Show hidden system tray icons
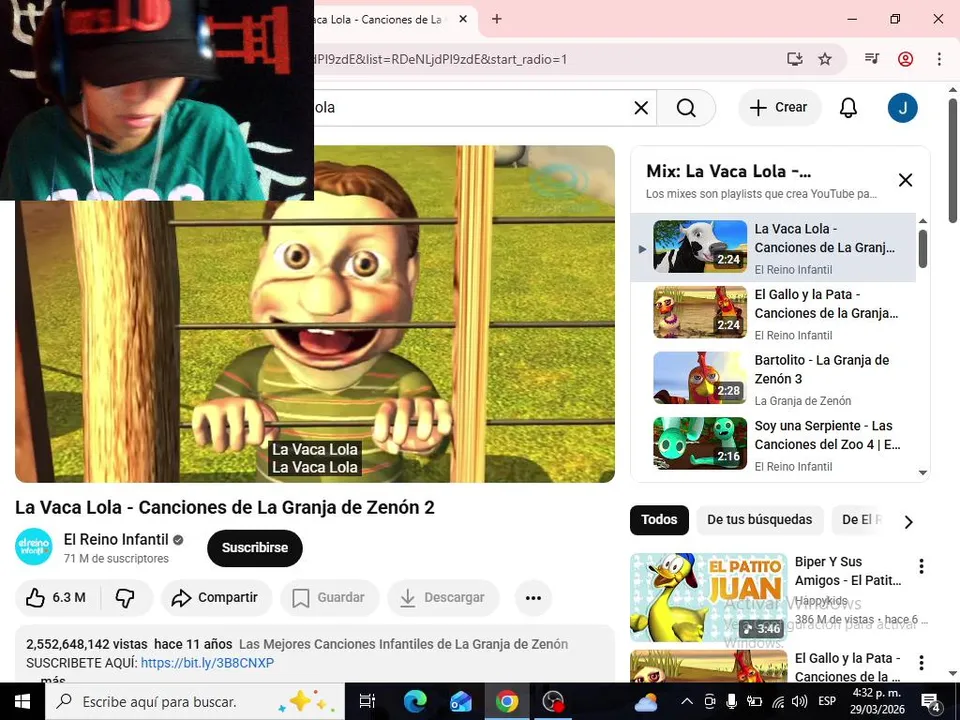This screenshot has width=960, height=720. click(x=687, y=702)
